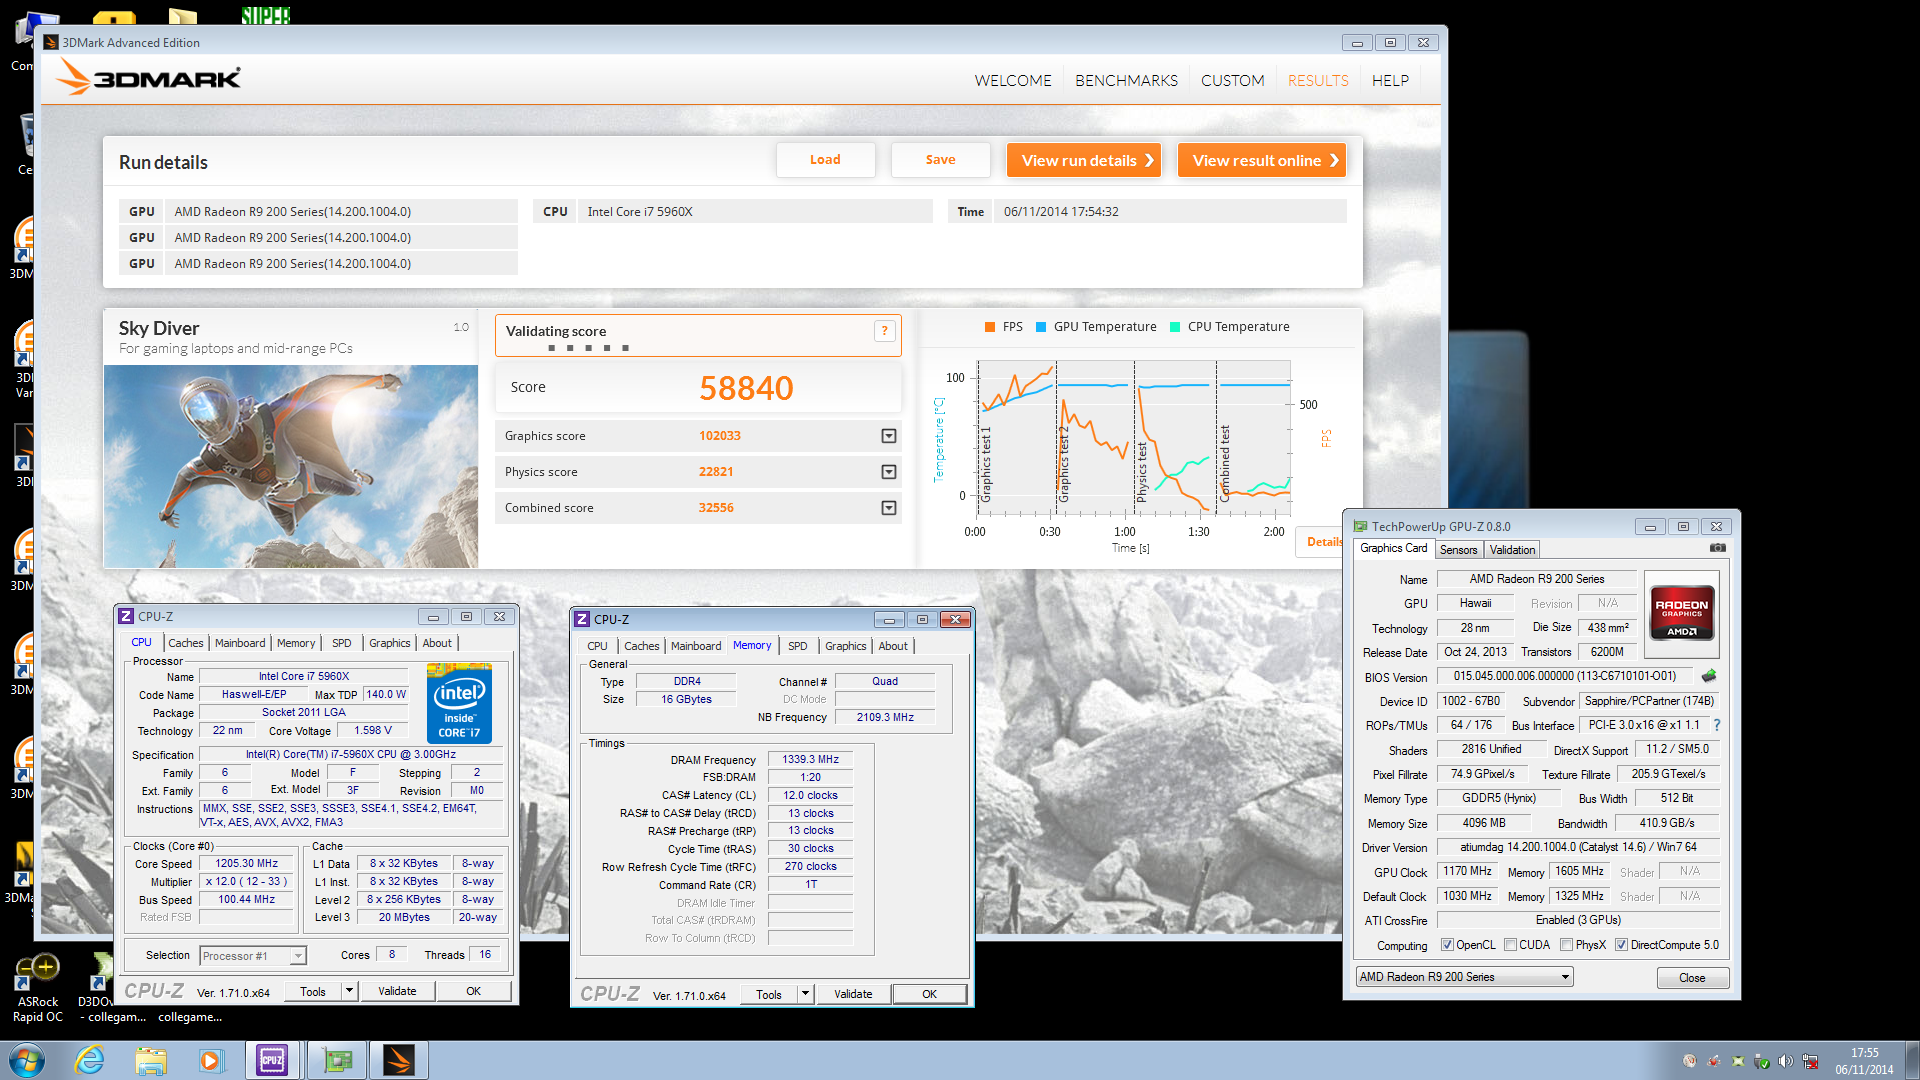Open the BENCHMARKS section
The image size is (1920, 1080).
tap(1126, 81)
